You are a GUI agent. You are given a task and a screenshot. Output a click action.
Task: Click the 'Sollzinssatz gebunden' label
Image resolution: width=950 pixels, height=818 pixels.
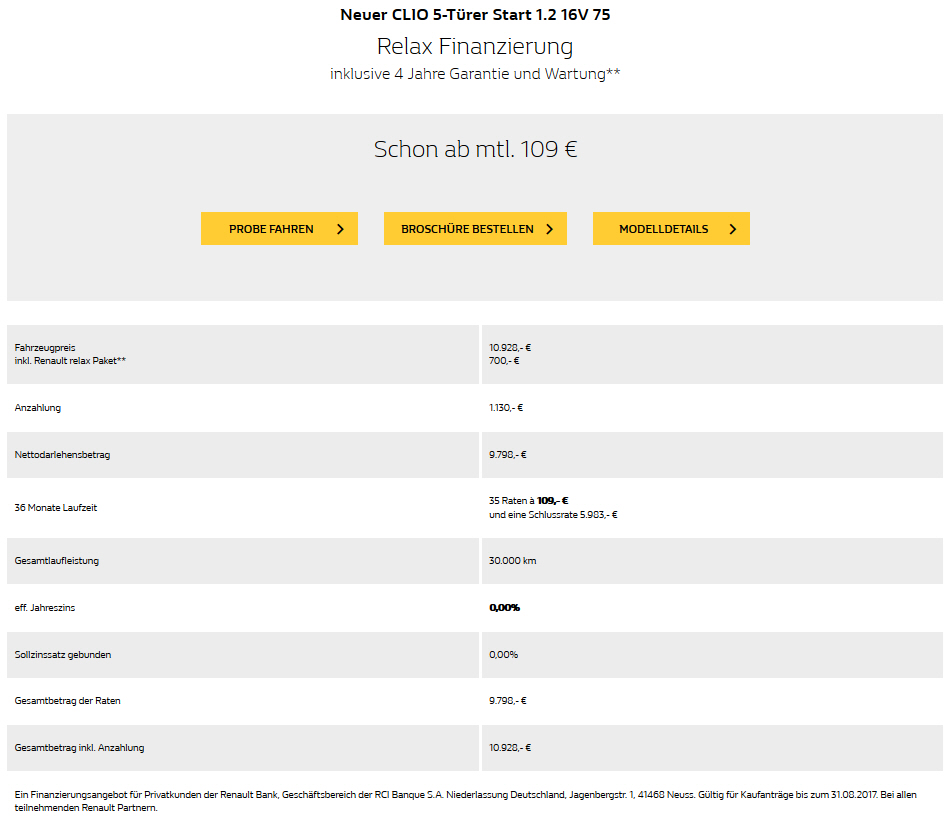pos(63,654)
